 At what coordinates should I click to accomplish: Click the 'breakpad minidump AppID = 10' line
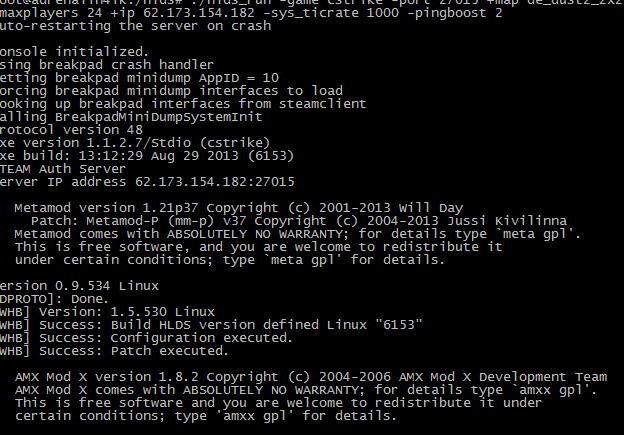[139, 78]
